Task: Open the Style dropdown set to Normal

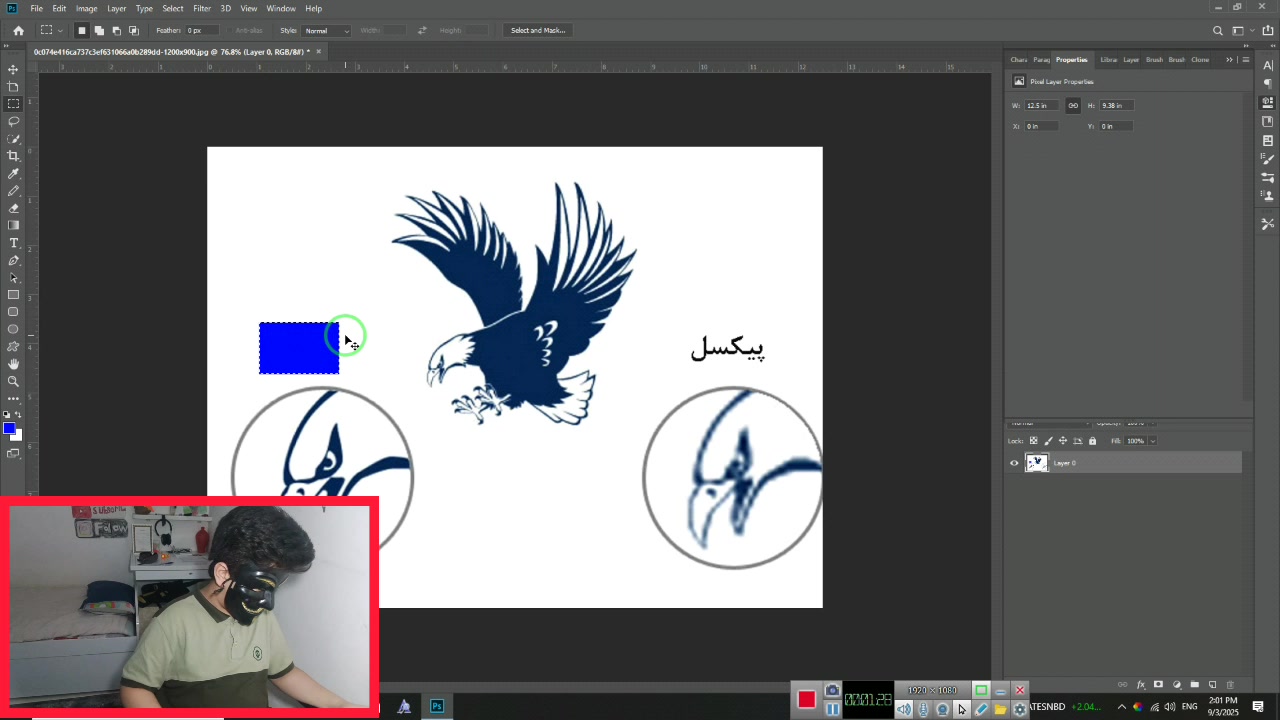Action: tap(327, 31)
